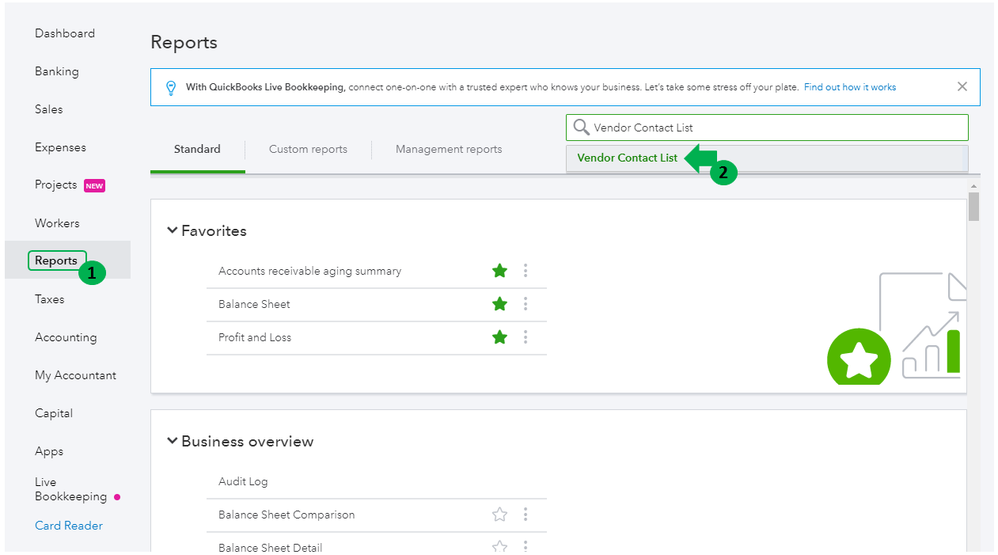Select Vendor Contact List search suggestion
This screenshot has height=555, width=998.
tap(627, 158)
